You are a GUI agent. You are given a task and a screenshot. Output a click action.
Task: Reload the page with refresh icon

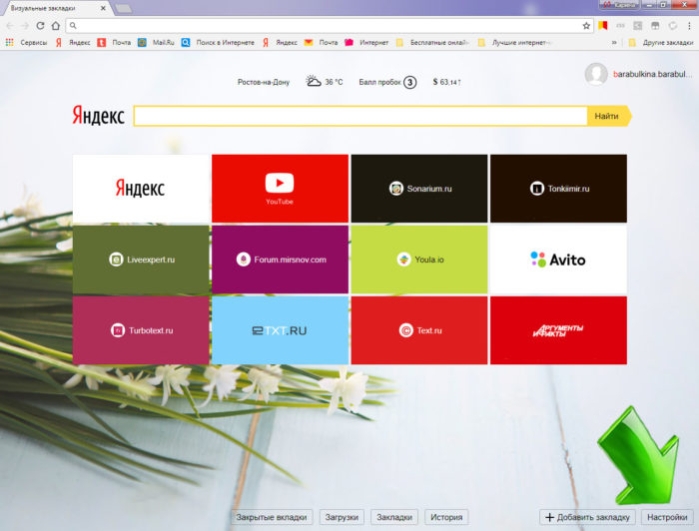click(40, 26)
